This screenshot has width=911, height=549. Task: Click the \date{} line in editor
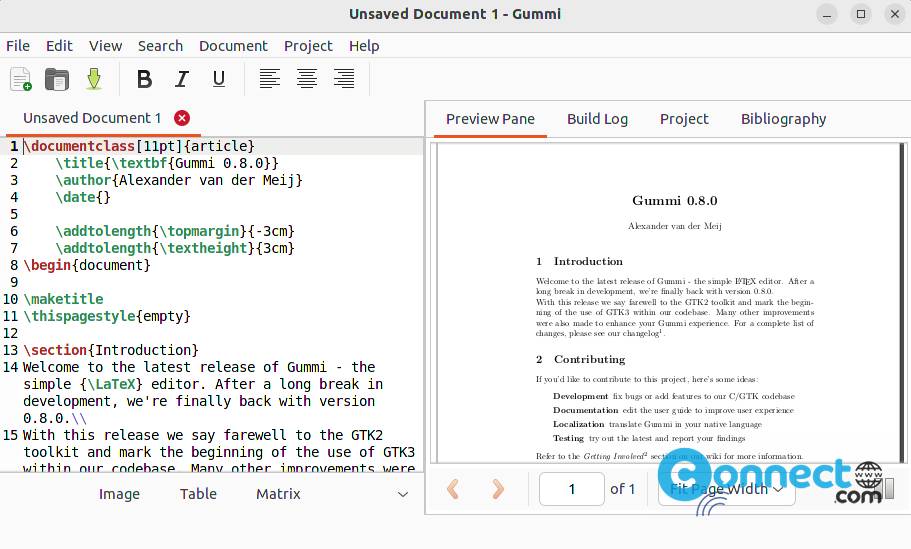point(83,198)
